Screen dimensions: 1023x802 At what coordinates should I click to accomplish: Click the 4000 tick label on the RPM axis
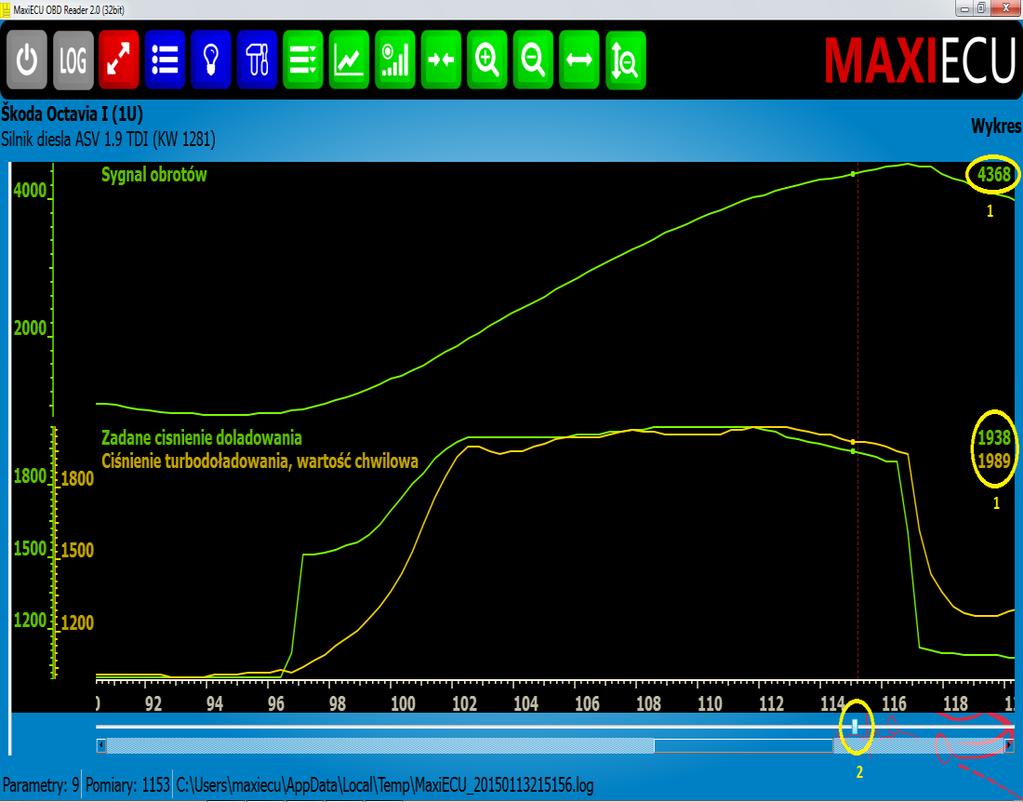tap(30, 191)
